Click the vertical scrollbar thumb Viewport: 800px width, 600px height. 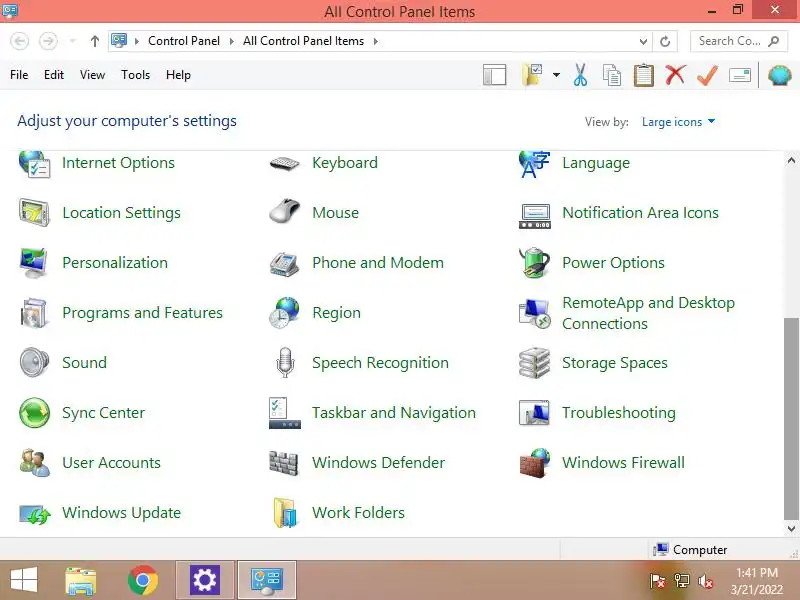coord(791,418)
